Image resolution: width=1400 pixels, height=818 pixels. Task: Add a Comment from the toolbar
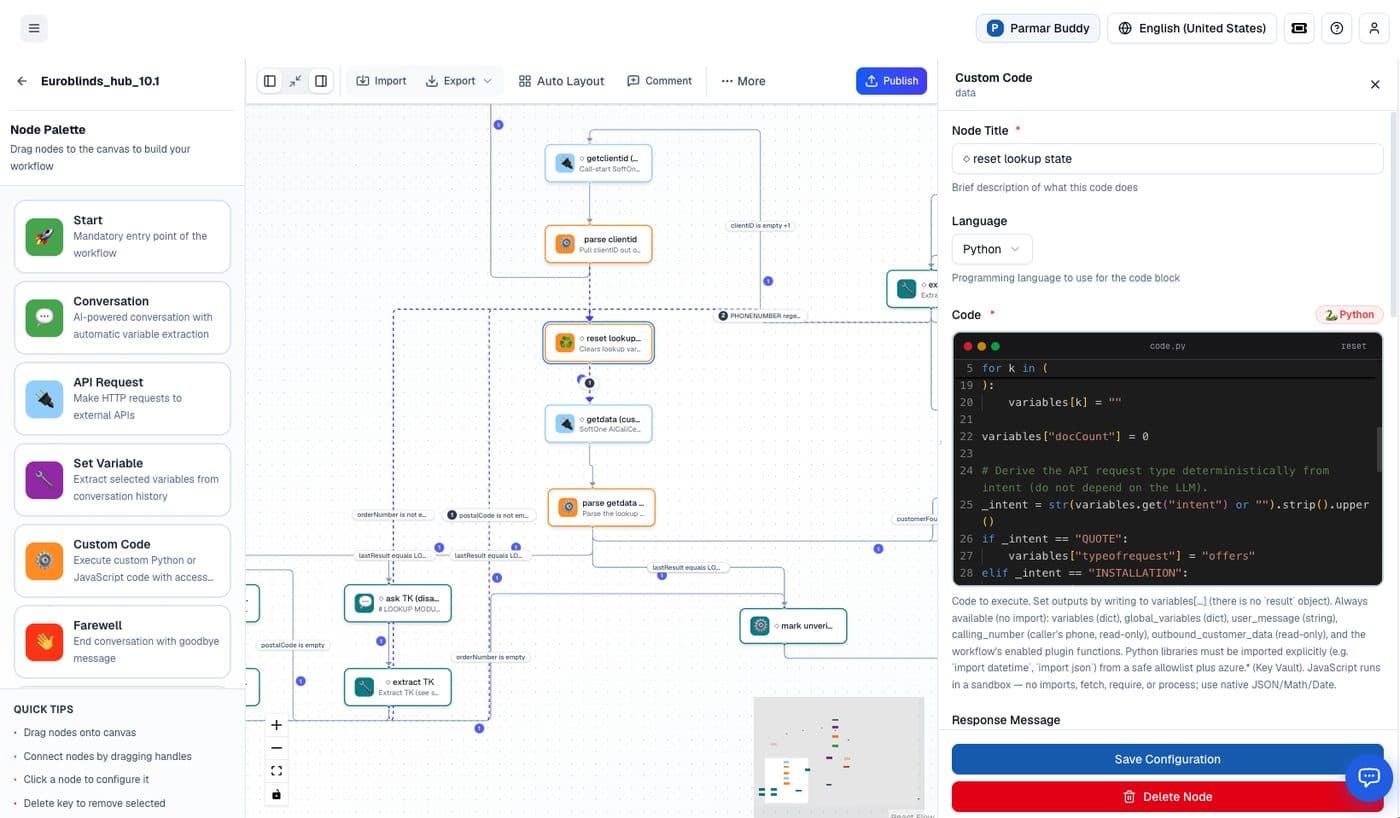coord(659,81)
